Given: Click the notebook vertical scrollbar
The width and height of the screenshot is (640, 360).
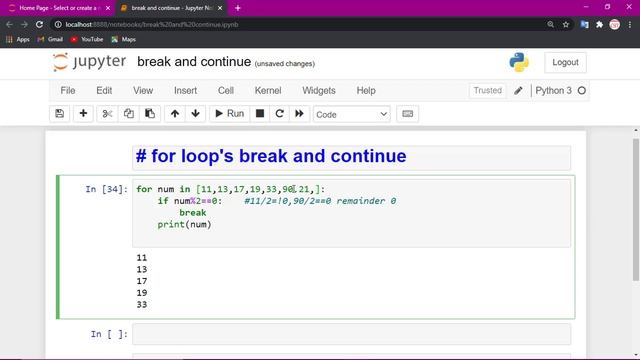Looking at the screenshot, I should tap(636, 210).
